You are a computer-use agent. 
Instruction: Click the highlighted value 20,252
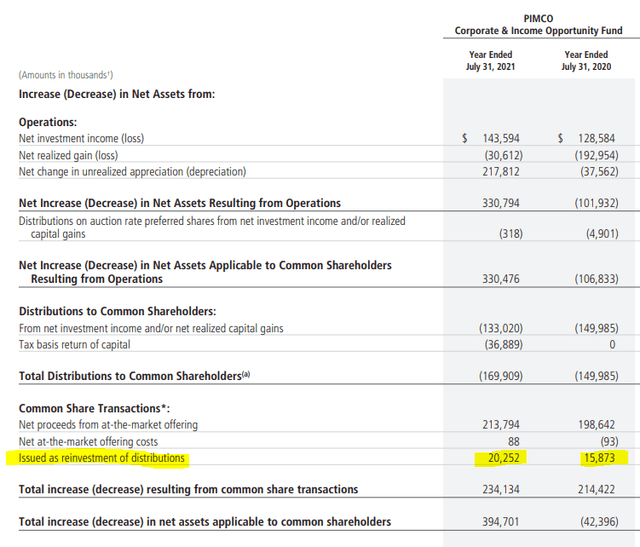(x=504, y=458)
